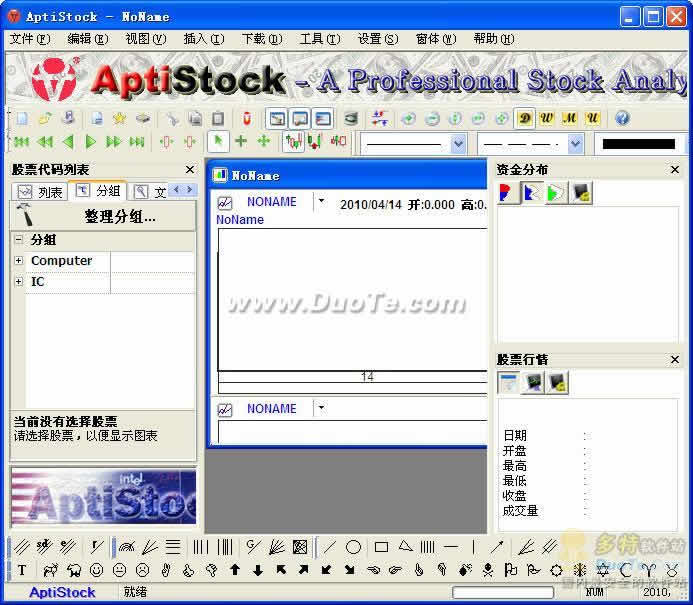Screen dimensions: 693x605
Task: Click the blue question mark help icon
Action: (x=622, y=118)
